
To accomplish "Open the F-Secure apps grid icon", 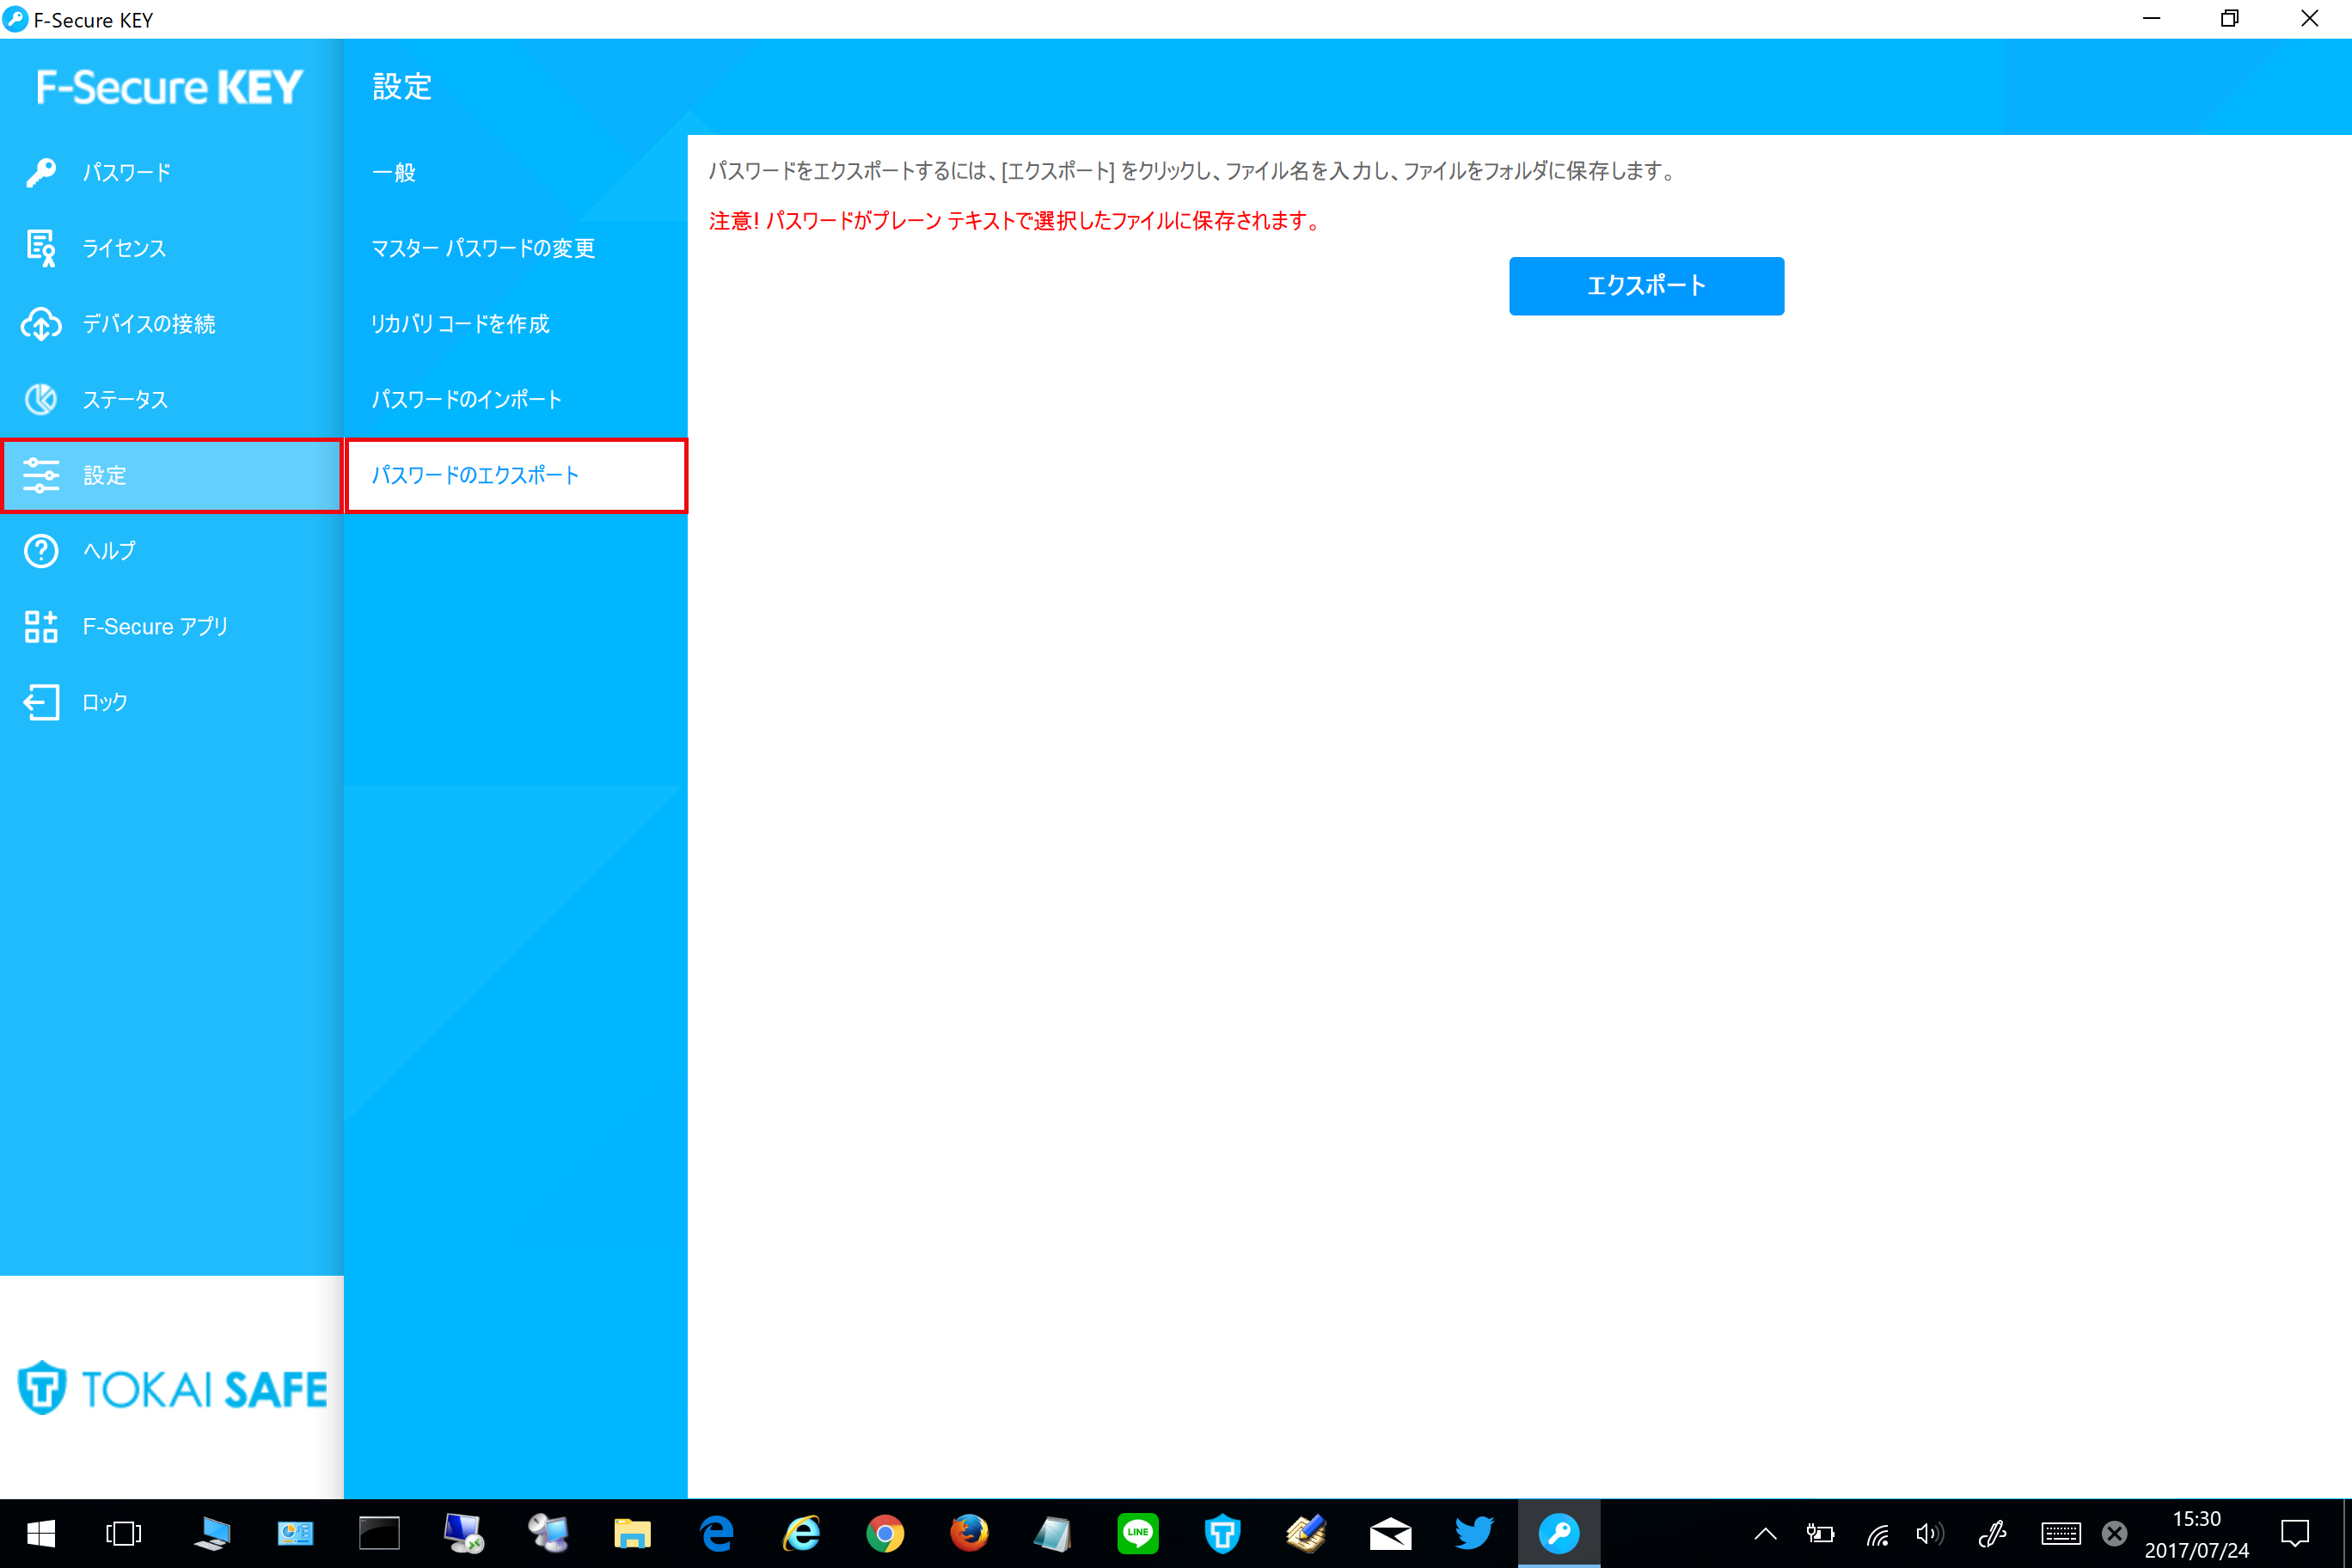I will pyautogui.click(x=41, y=627).
